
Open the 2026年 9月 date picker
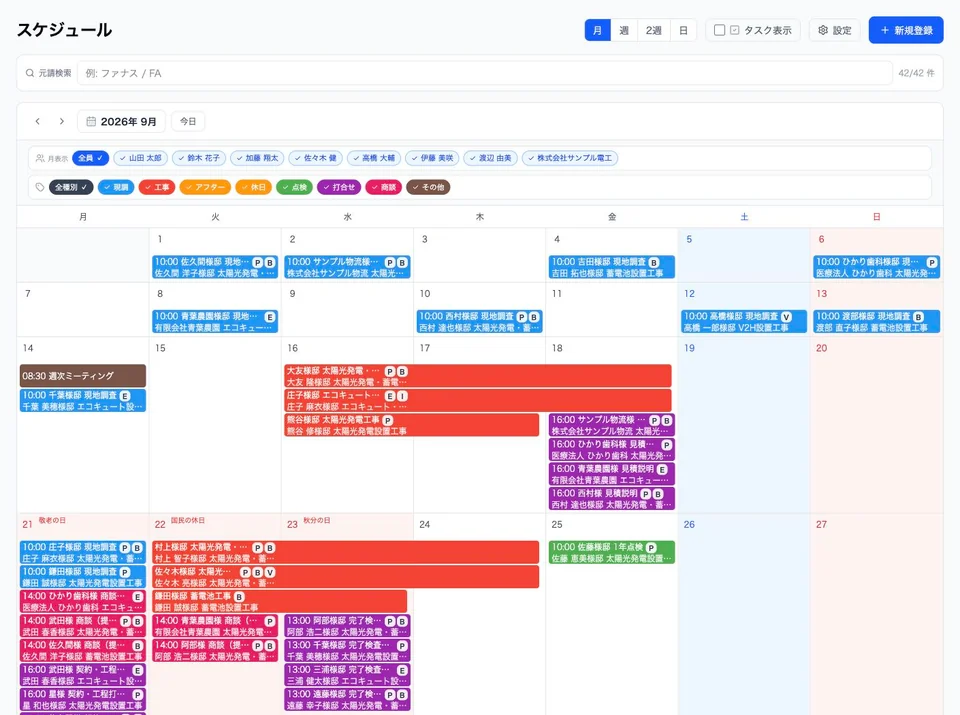coord(121,121)
